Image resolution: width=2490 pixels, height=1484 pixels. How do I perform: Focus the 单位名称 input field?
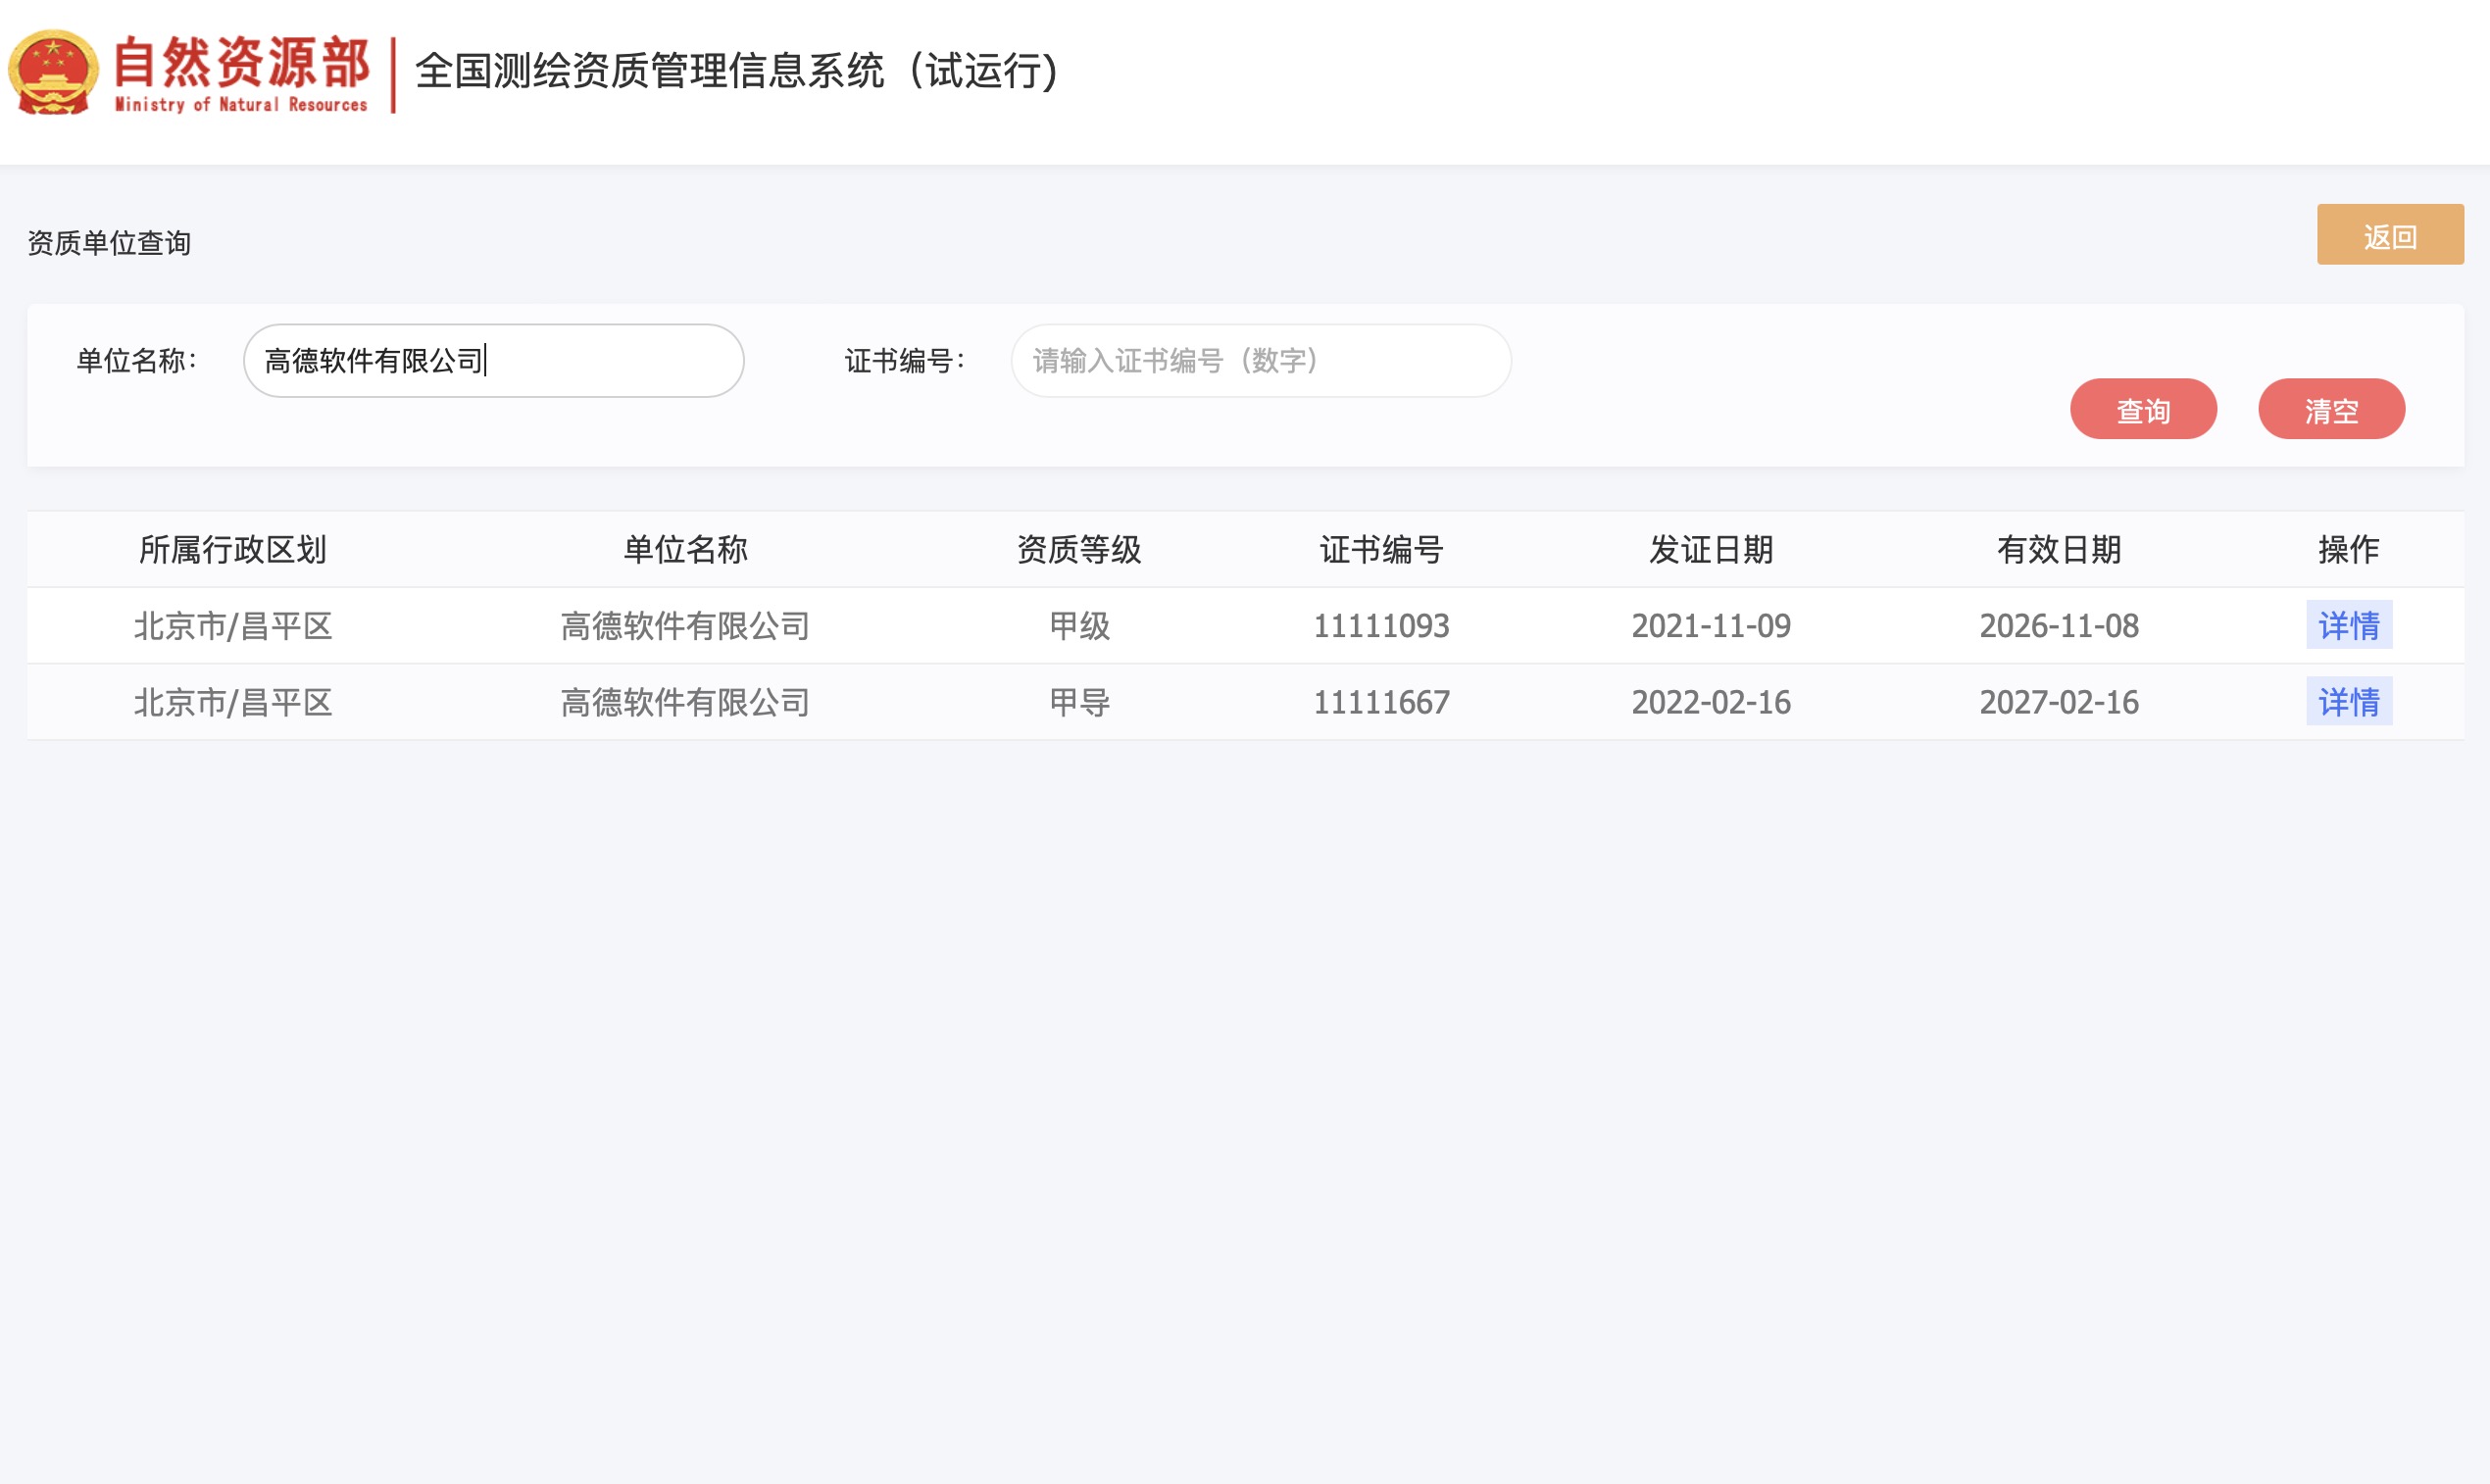tap(493, 361)
